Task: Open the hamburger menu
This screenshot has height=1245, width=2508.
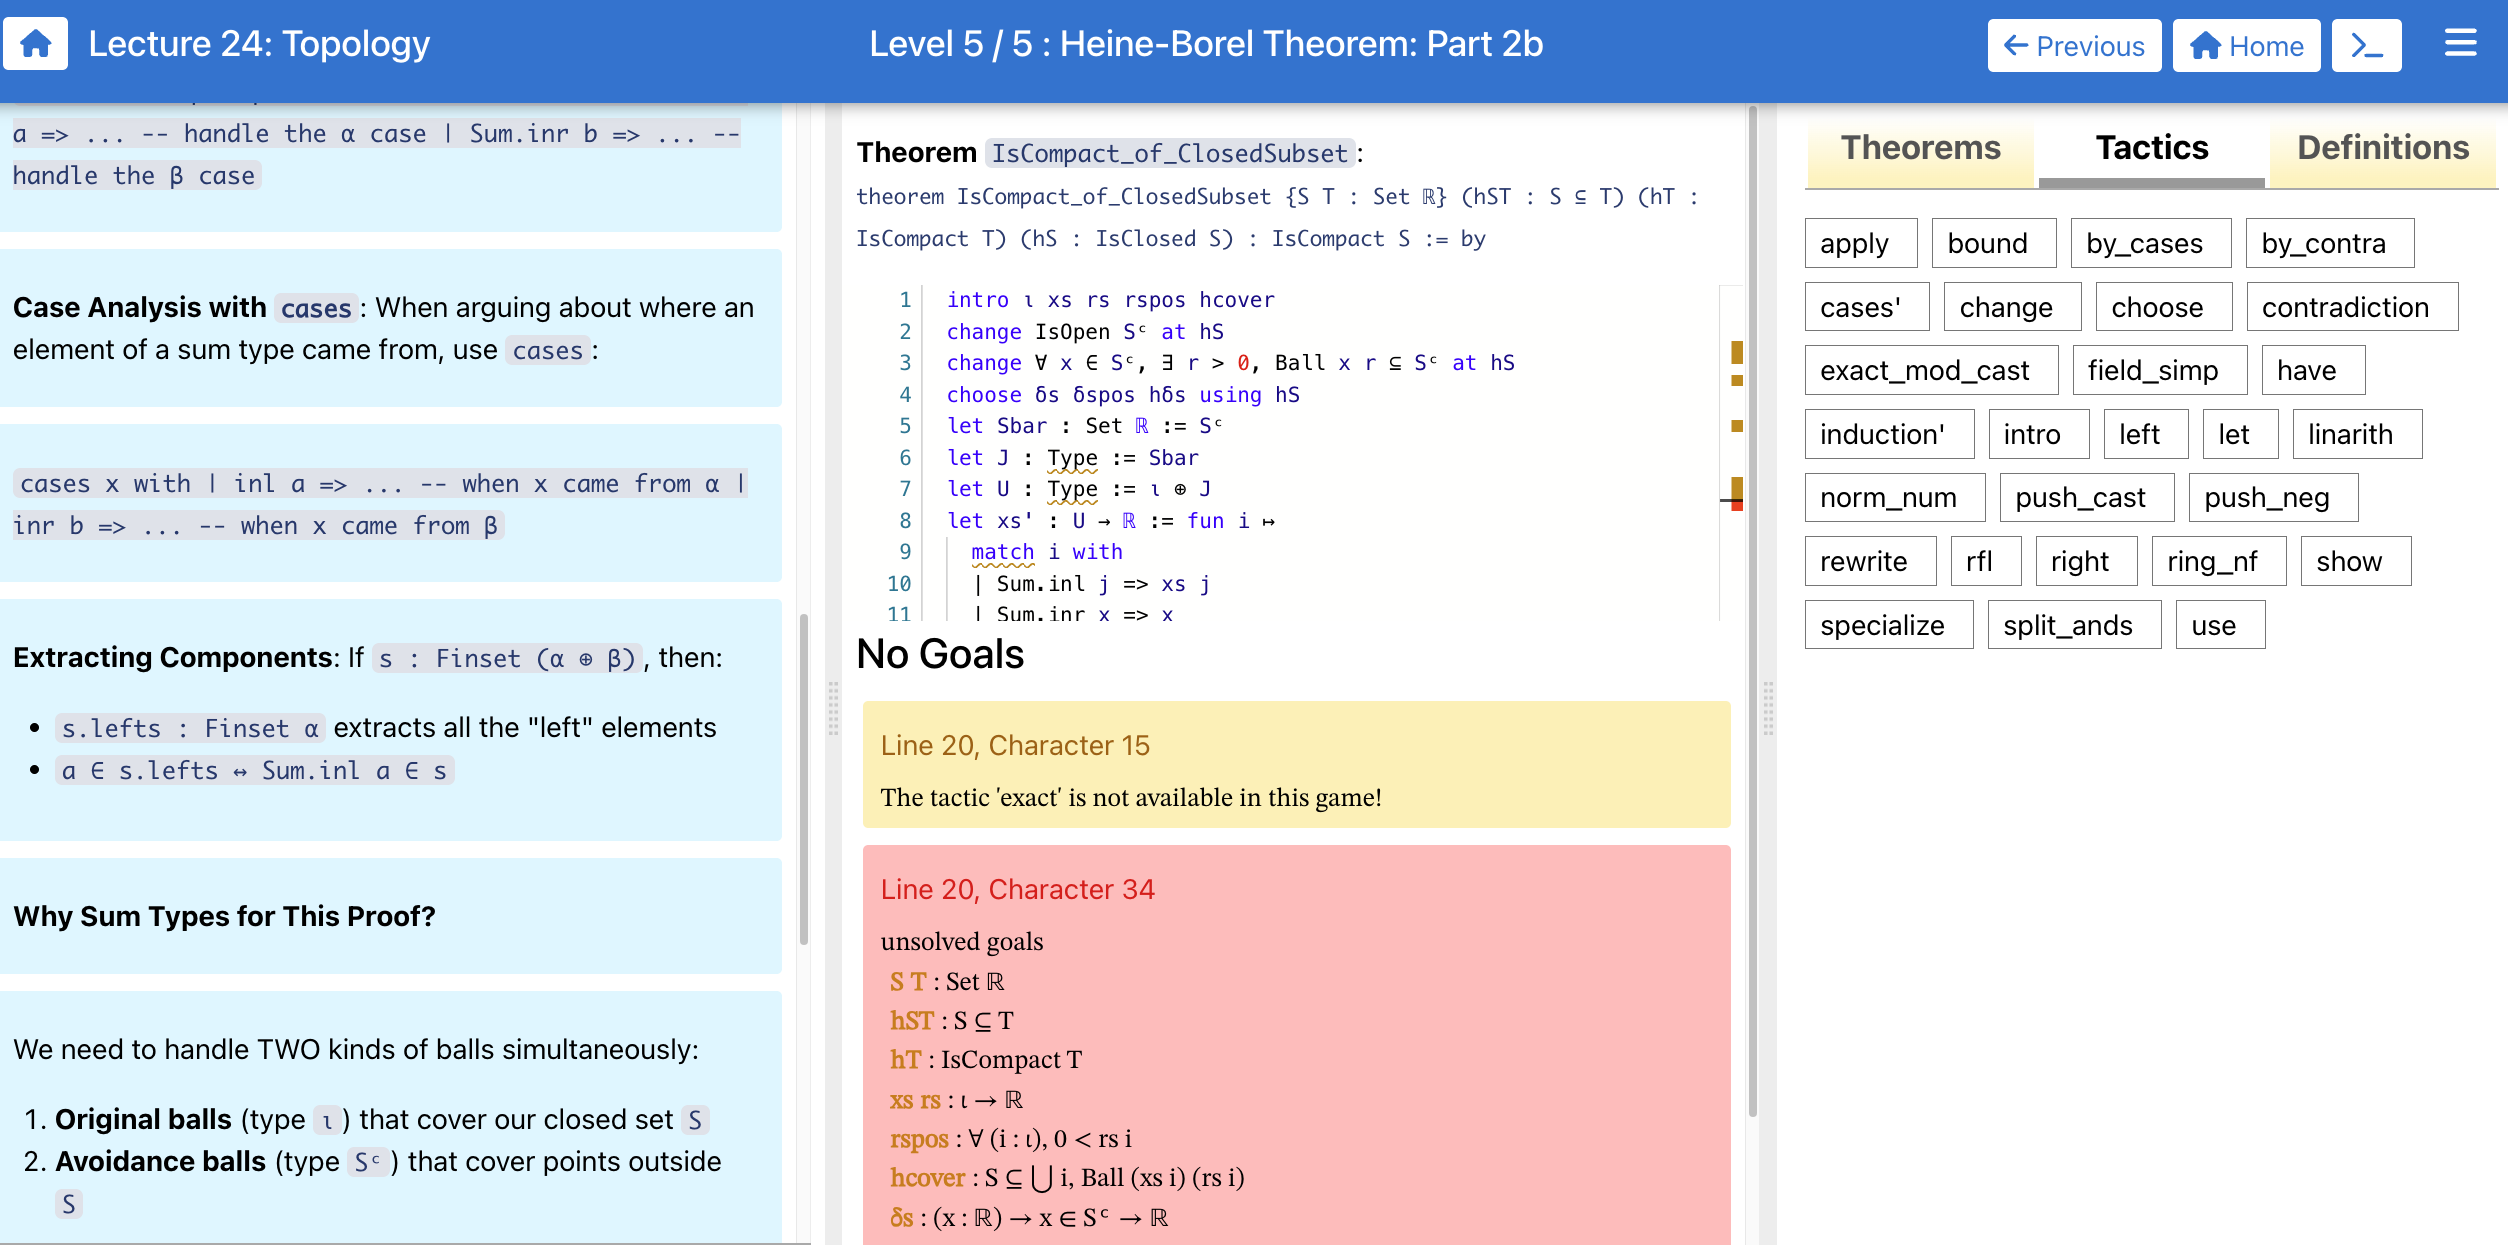Action: click(2460, 44)
